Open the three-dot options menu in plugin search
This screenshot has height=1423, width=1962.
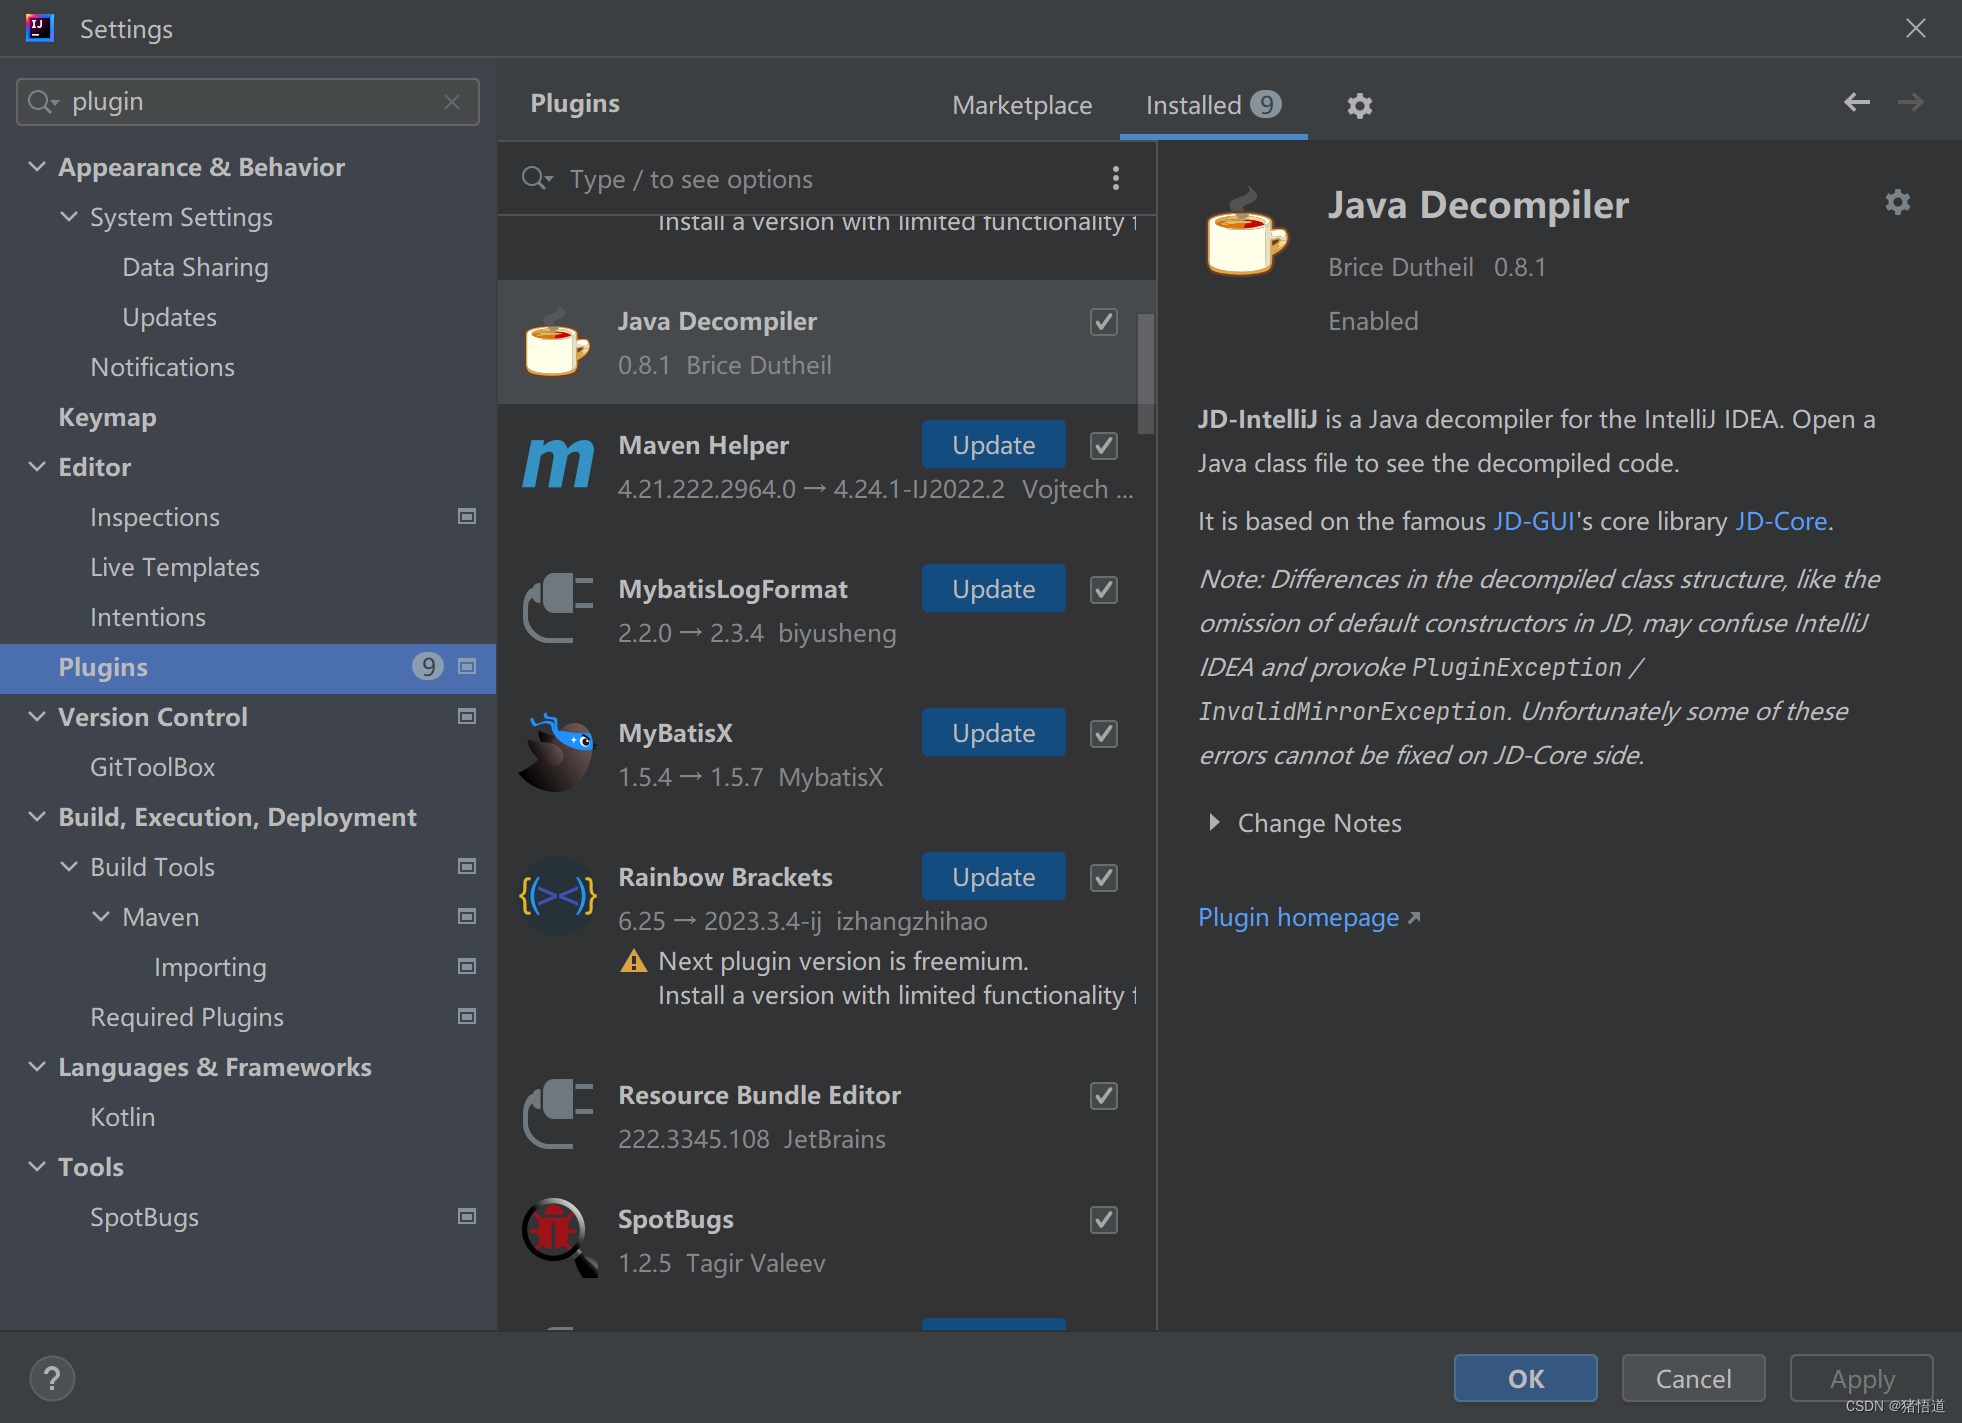click(1116, 179)
